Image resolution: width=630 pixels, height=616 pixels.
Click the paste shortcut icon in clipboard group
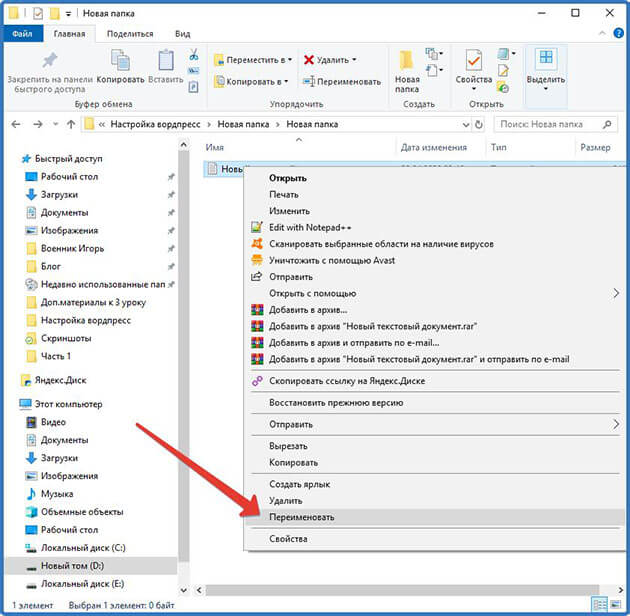[x=194, y=86]
